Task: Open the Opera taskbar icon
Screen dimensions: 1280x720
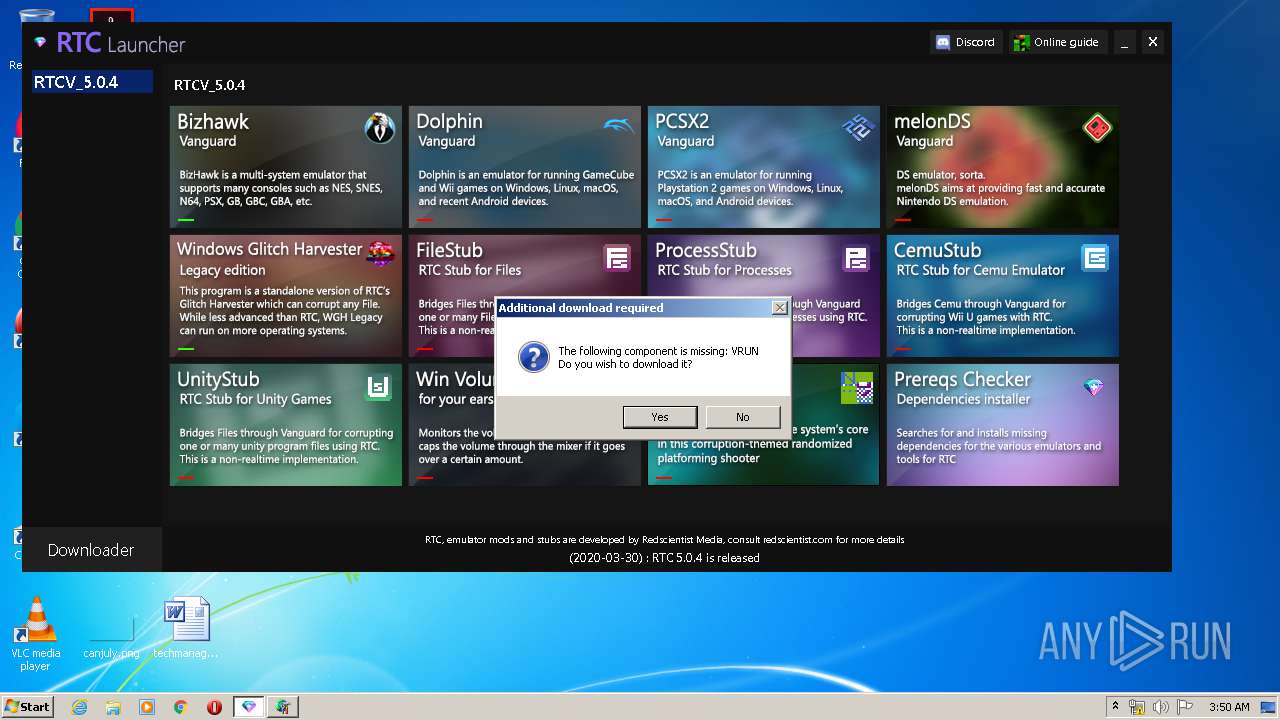Action: 214,707
